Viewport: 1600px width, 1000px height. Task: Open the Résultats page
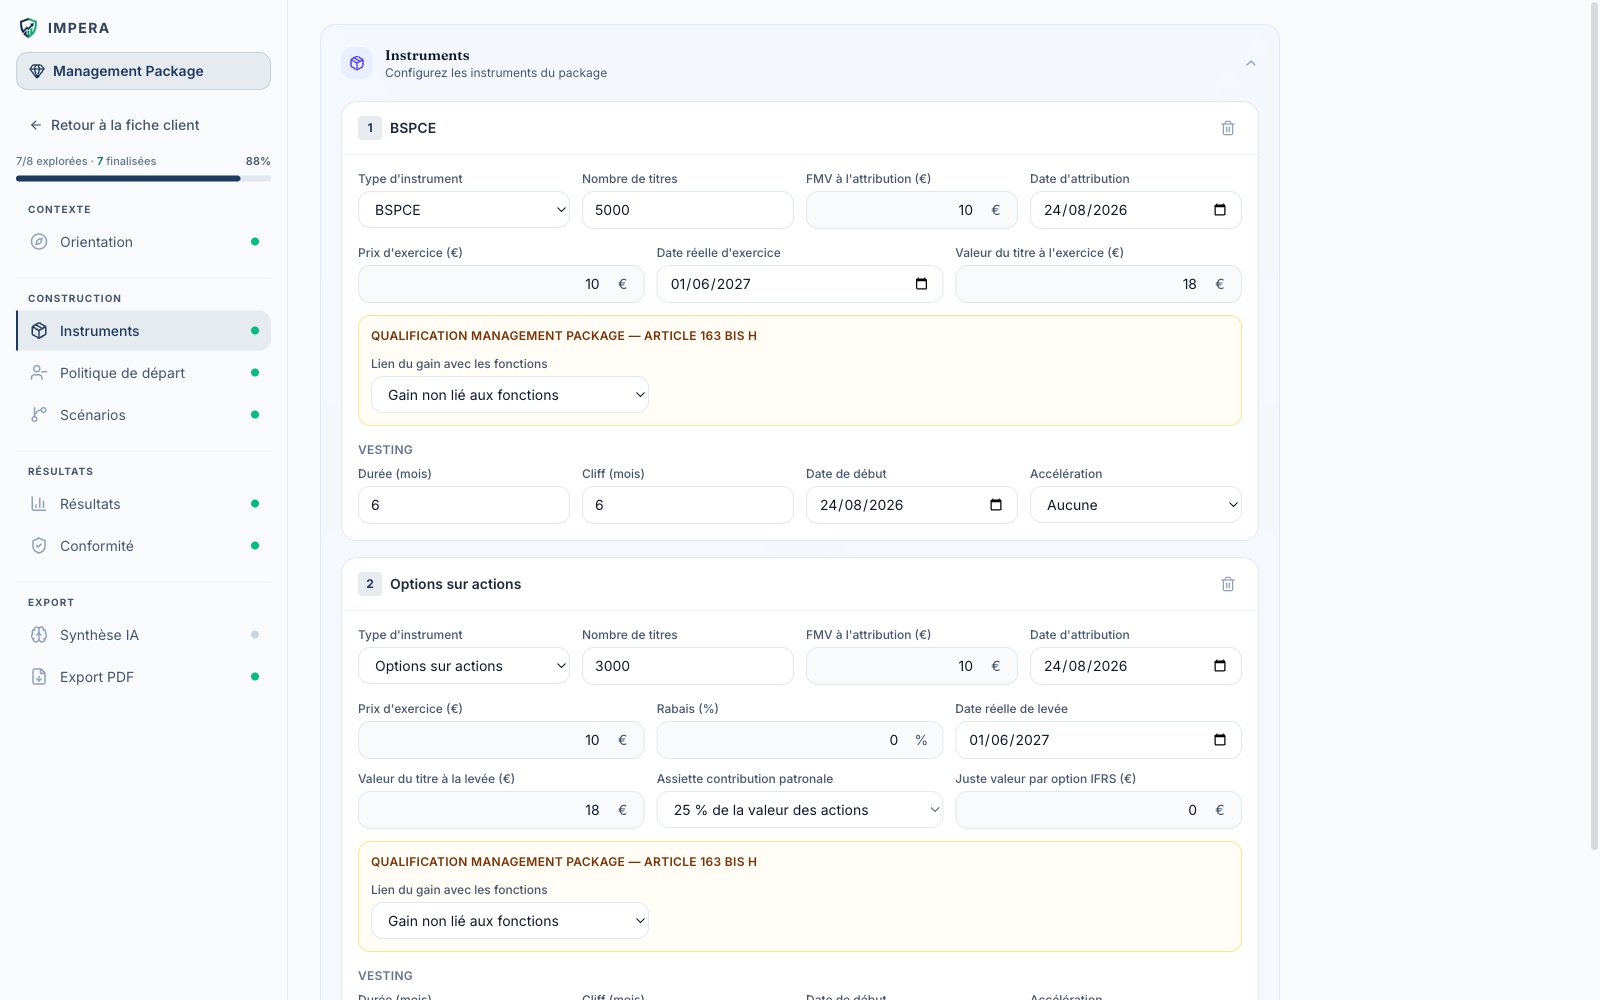tap(143, 504)
